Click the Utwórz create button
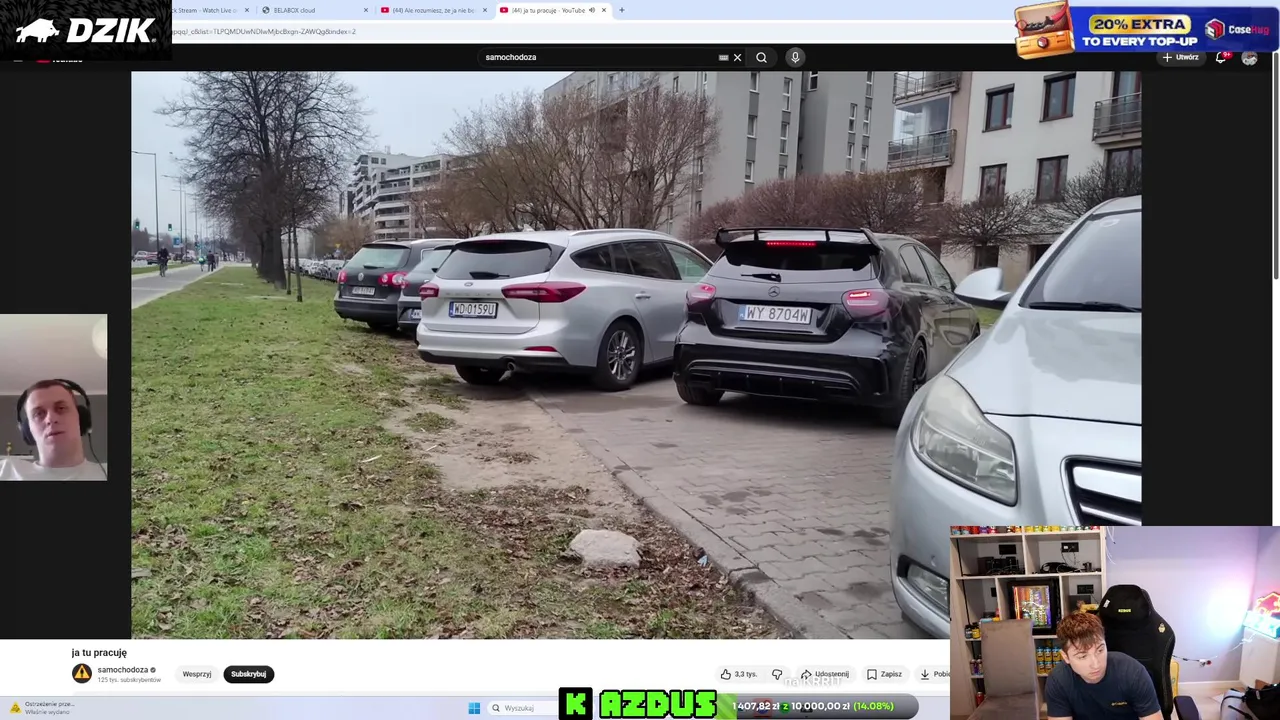 1181,57
